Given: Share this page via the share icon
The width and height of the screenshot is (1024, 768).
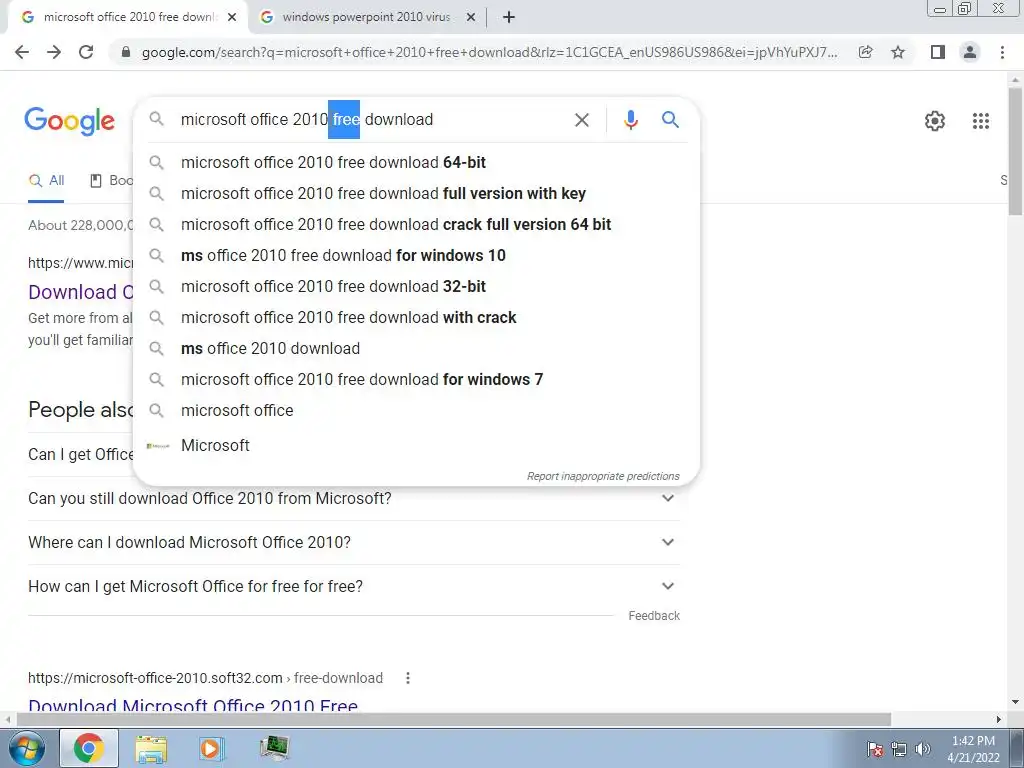Looking at the screenshot, I should [865, 52].
